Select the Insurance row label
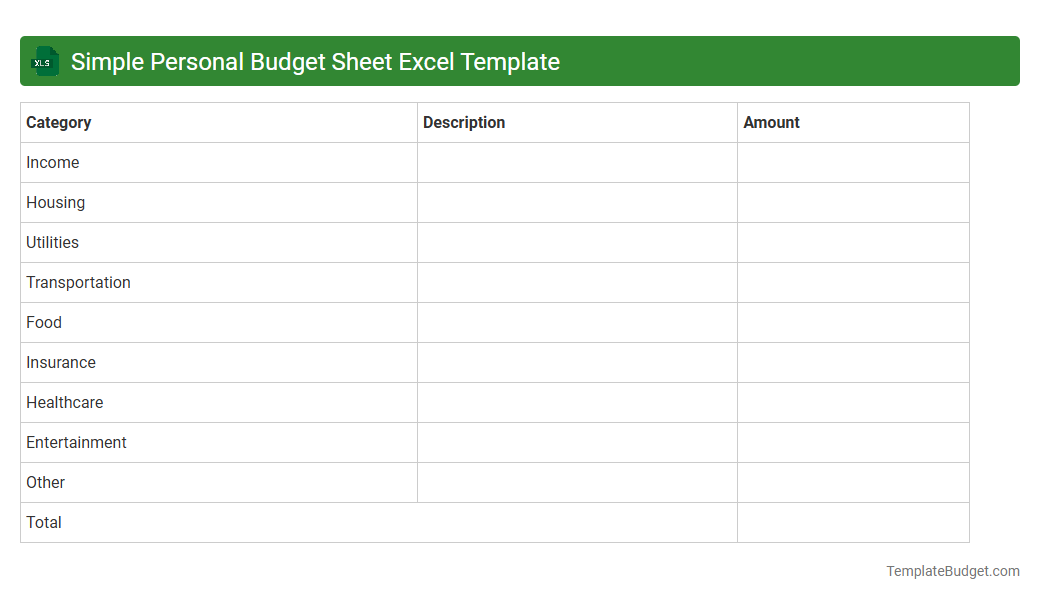The width and height of the screenshot is (1040, 600). coord(60,362)
